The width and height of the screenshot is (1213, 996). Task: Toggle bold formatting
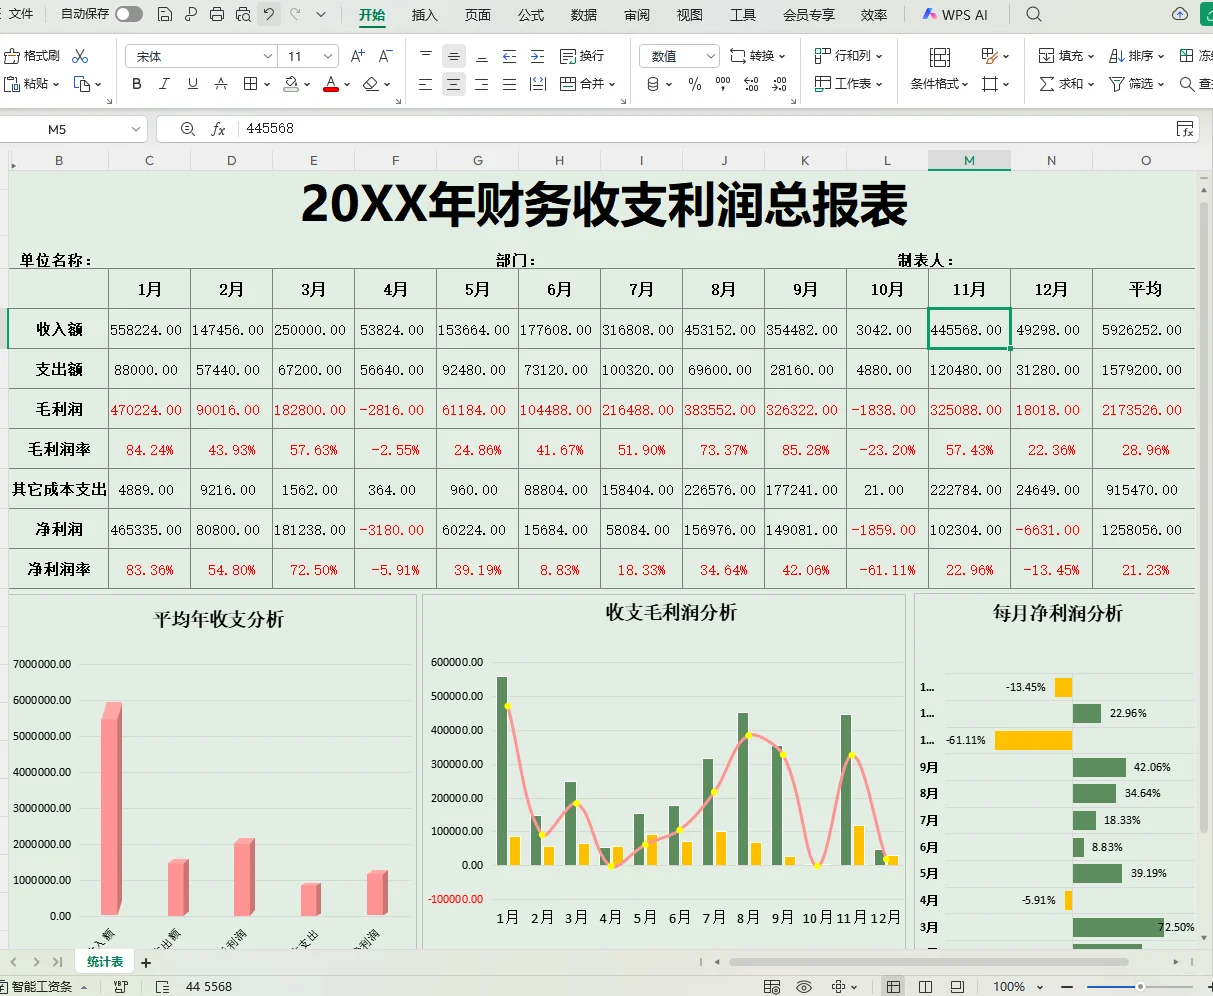click(x=137, y=84)
